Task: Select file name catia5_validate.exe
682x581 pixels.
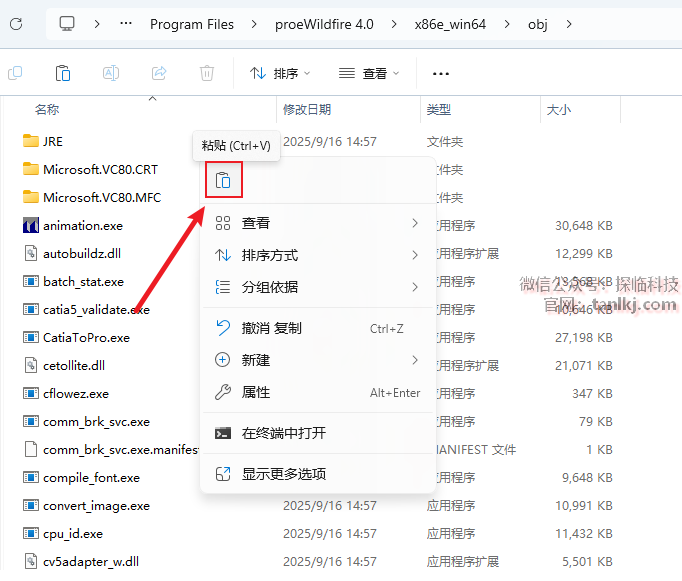Action: pos(97,310)
